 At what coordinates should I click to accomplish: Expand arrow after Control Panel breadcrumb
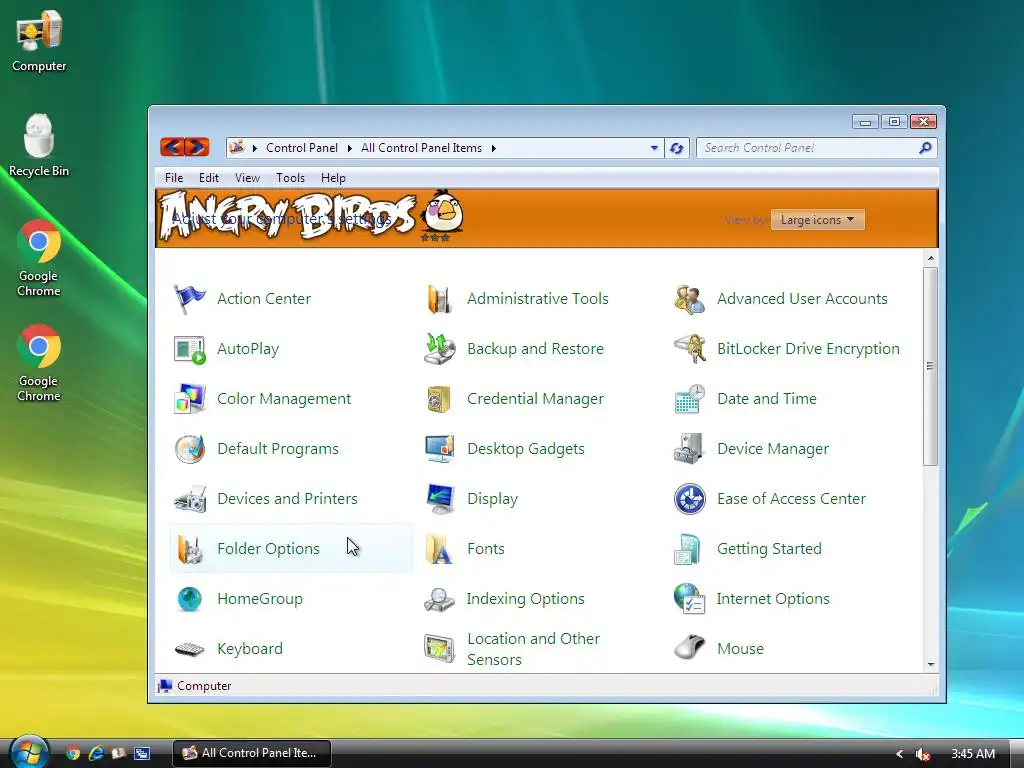pyautogui.click(x=349, y=148)
